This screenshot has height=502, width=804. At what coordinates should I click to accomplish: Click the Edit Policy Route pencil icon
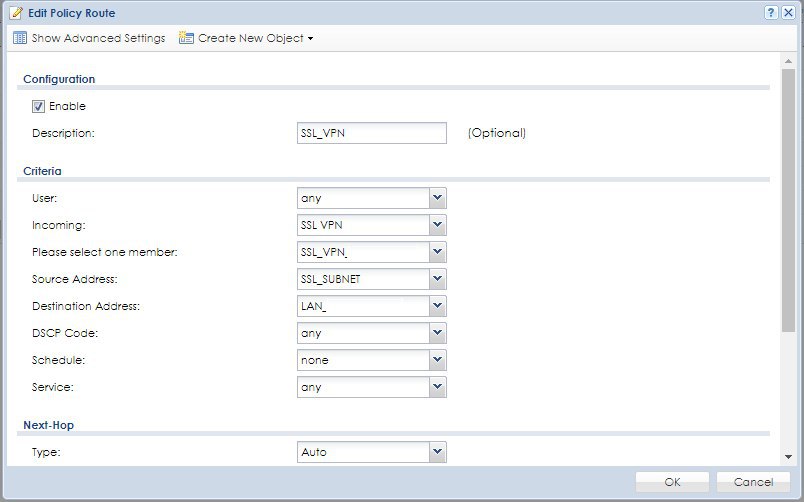tap(15, 13)
